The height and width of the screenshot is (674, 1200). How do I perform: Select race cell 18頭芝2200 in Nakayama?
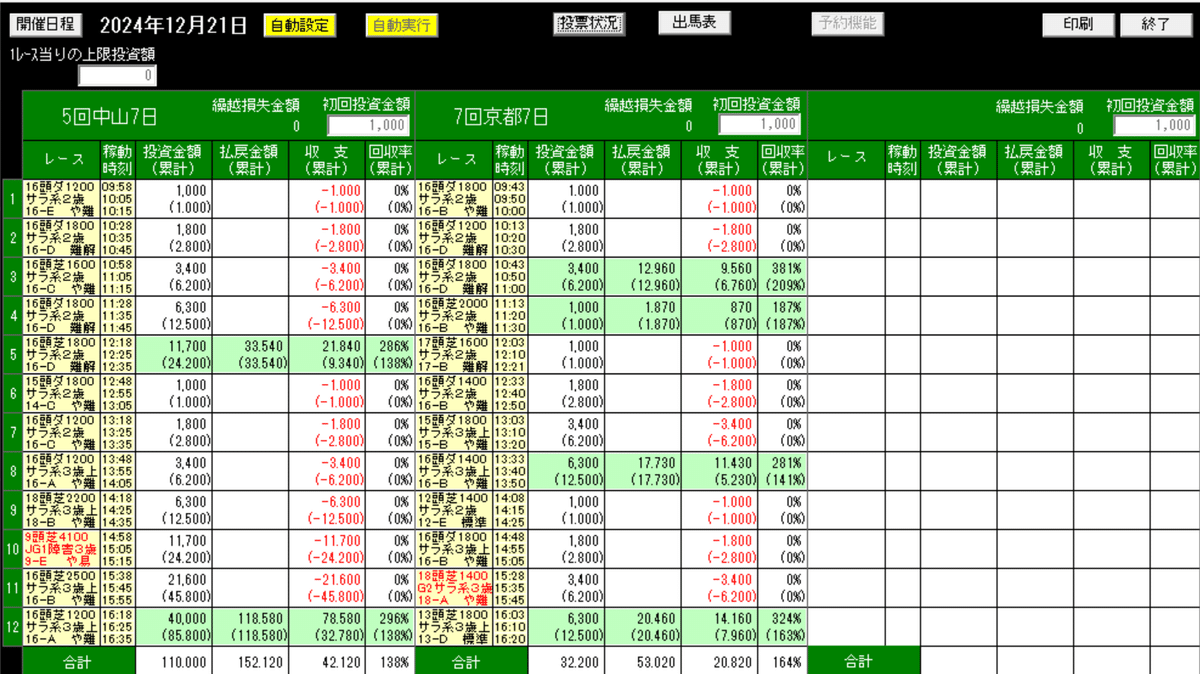(x=61, y=510)
